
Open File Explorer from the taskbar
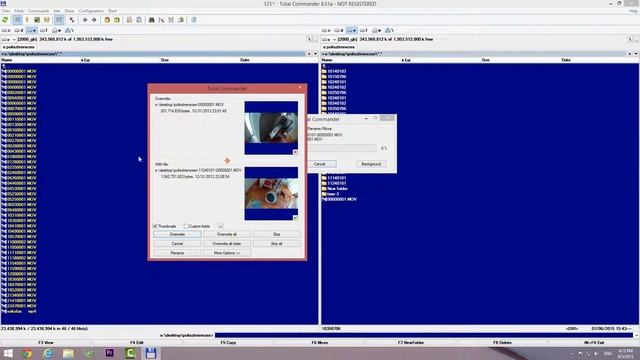[68, 353]
